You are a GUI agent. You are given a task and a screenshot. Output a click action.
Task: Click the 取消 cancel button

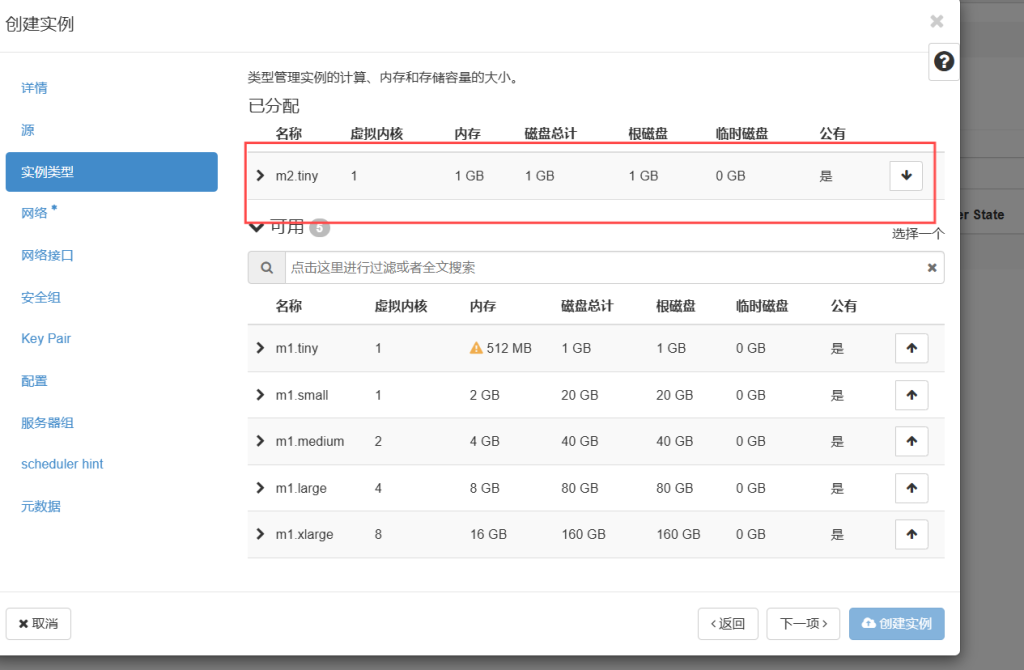pyautogui.click(x=38, y=623)
